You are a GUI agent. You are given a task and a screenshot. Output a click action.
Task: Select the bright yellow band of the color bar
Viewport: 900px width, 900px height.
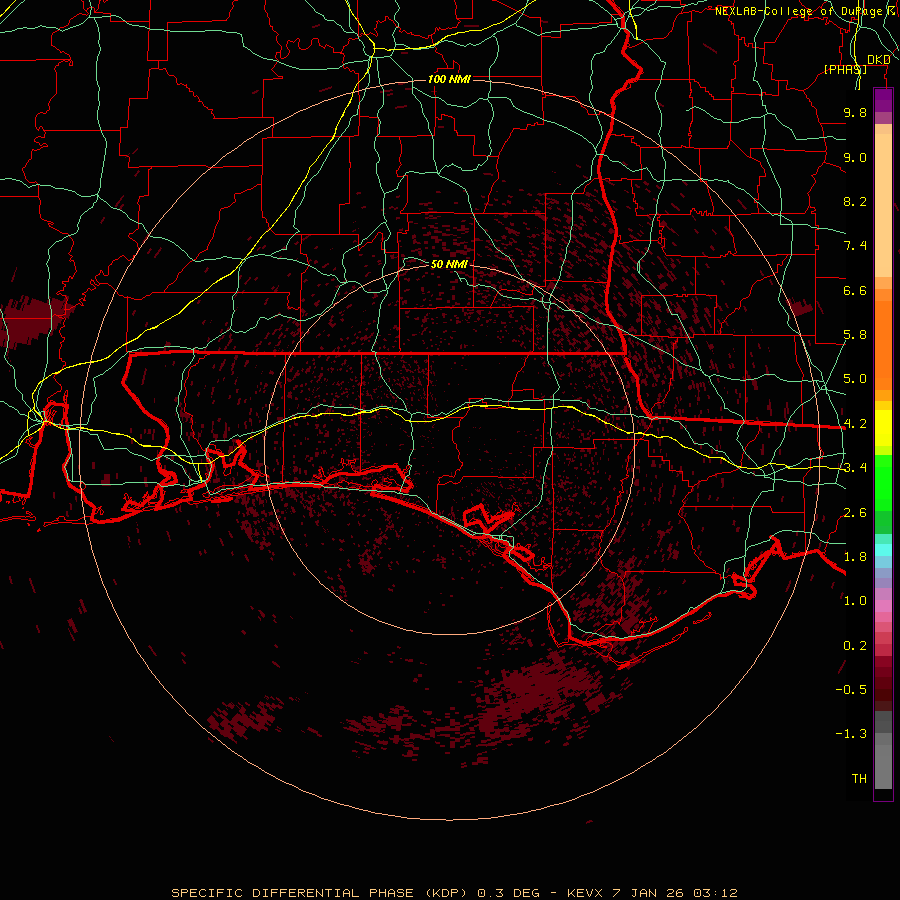[x=883, y=428]
